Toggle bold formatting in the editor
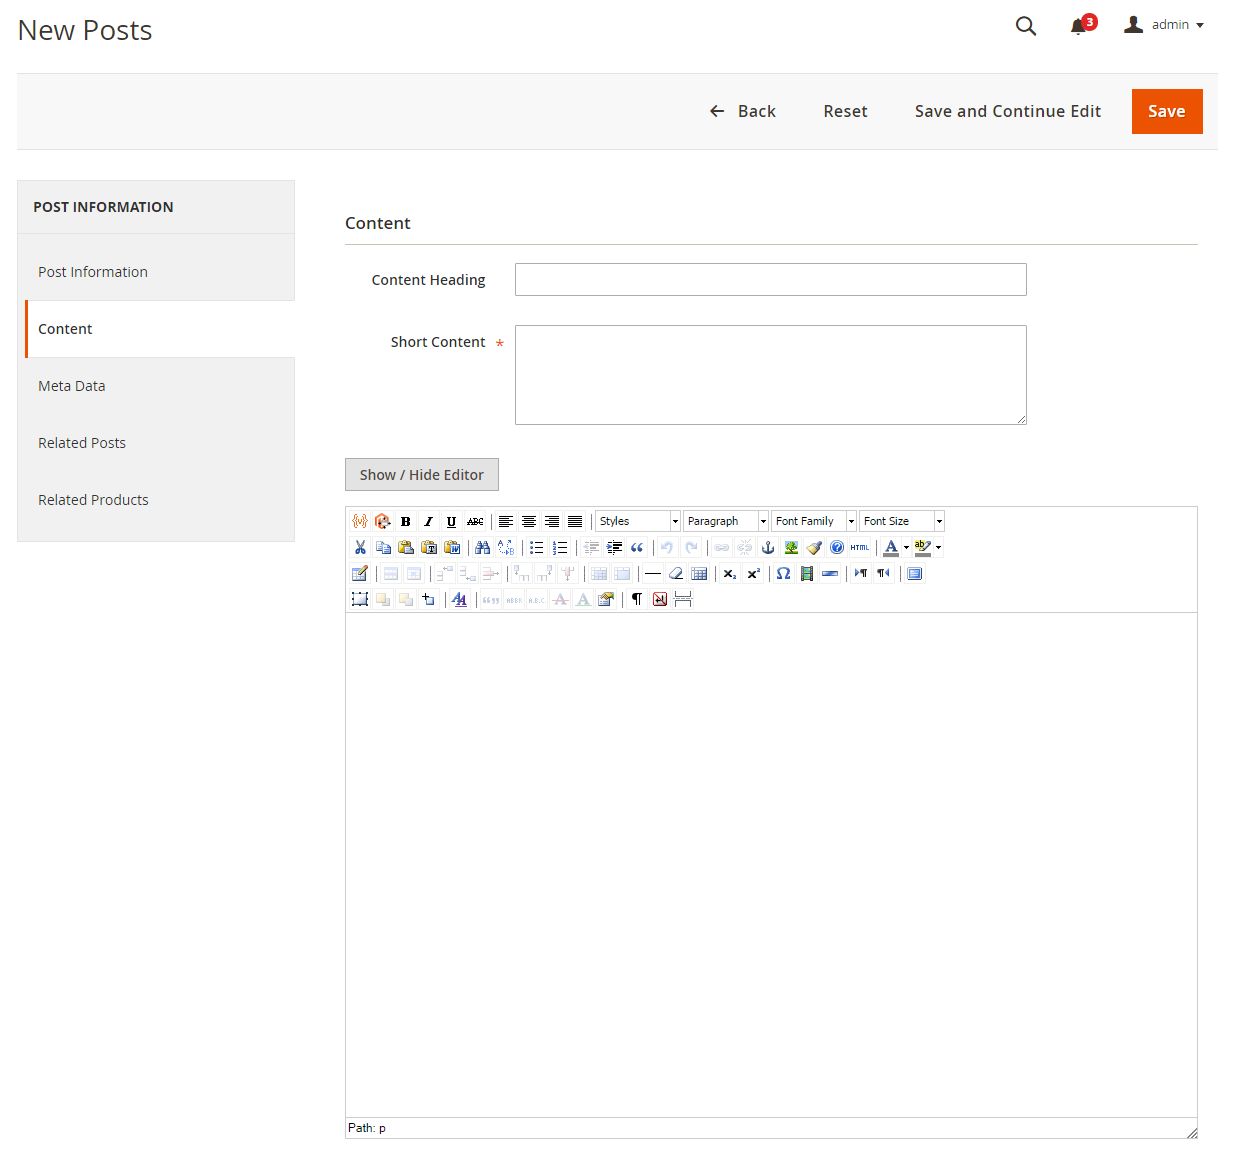 [405, 521]
